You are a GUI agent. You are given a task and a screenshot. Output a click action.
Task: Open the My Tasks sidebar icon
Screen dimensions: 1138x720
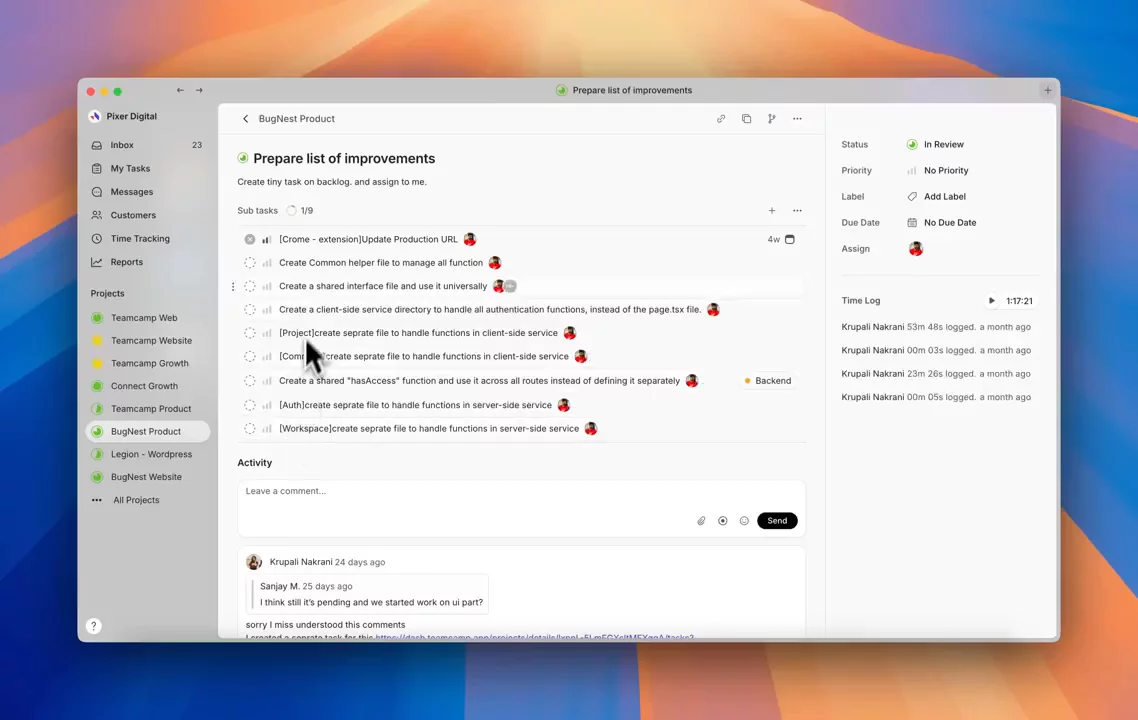coord(97,168)
